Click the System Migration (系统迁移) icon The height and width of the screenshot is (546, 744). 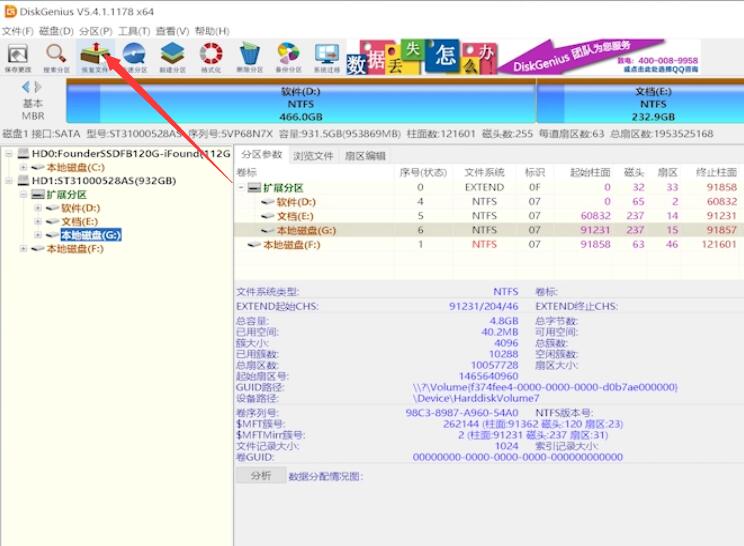point(327,57)
